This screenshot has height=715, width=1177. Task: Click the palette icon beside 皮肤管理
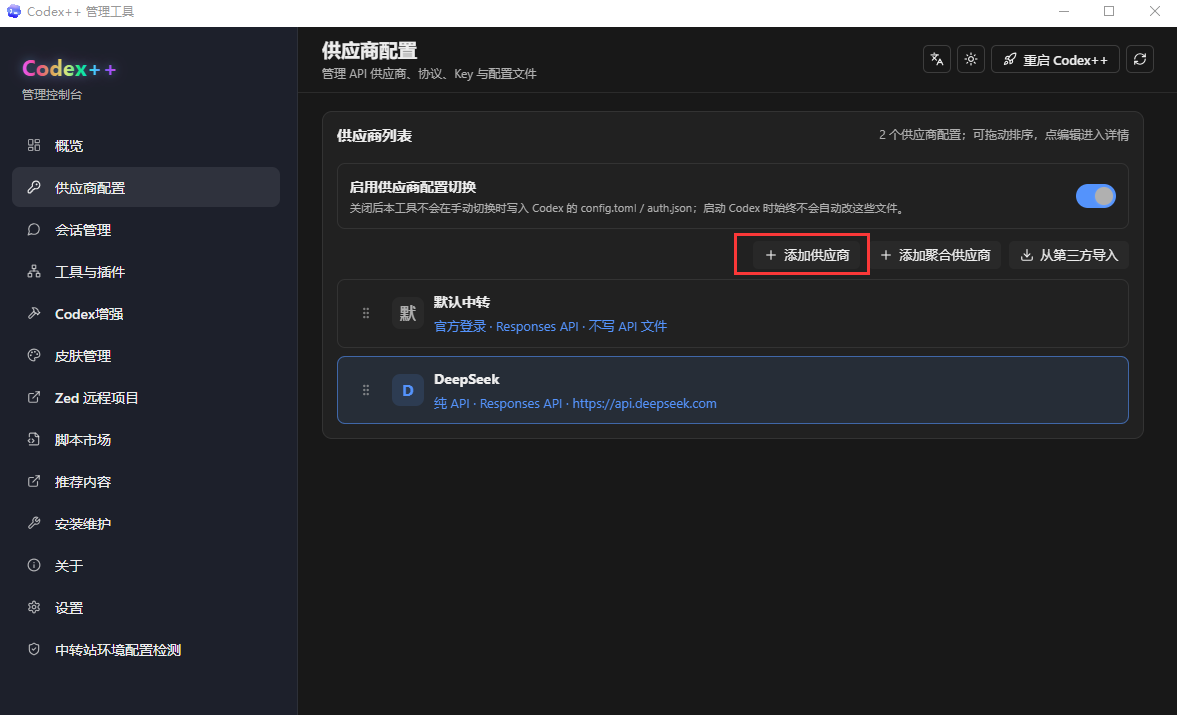[34, 355]
